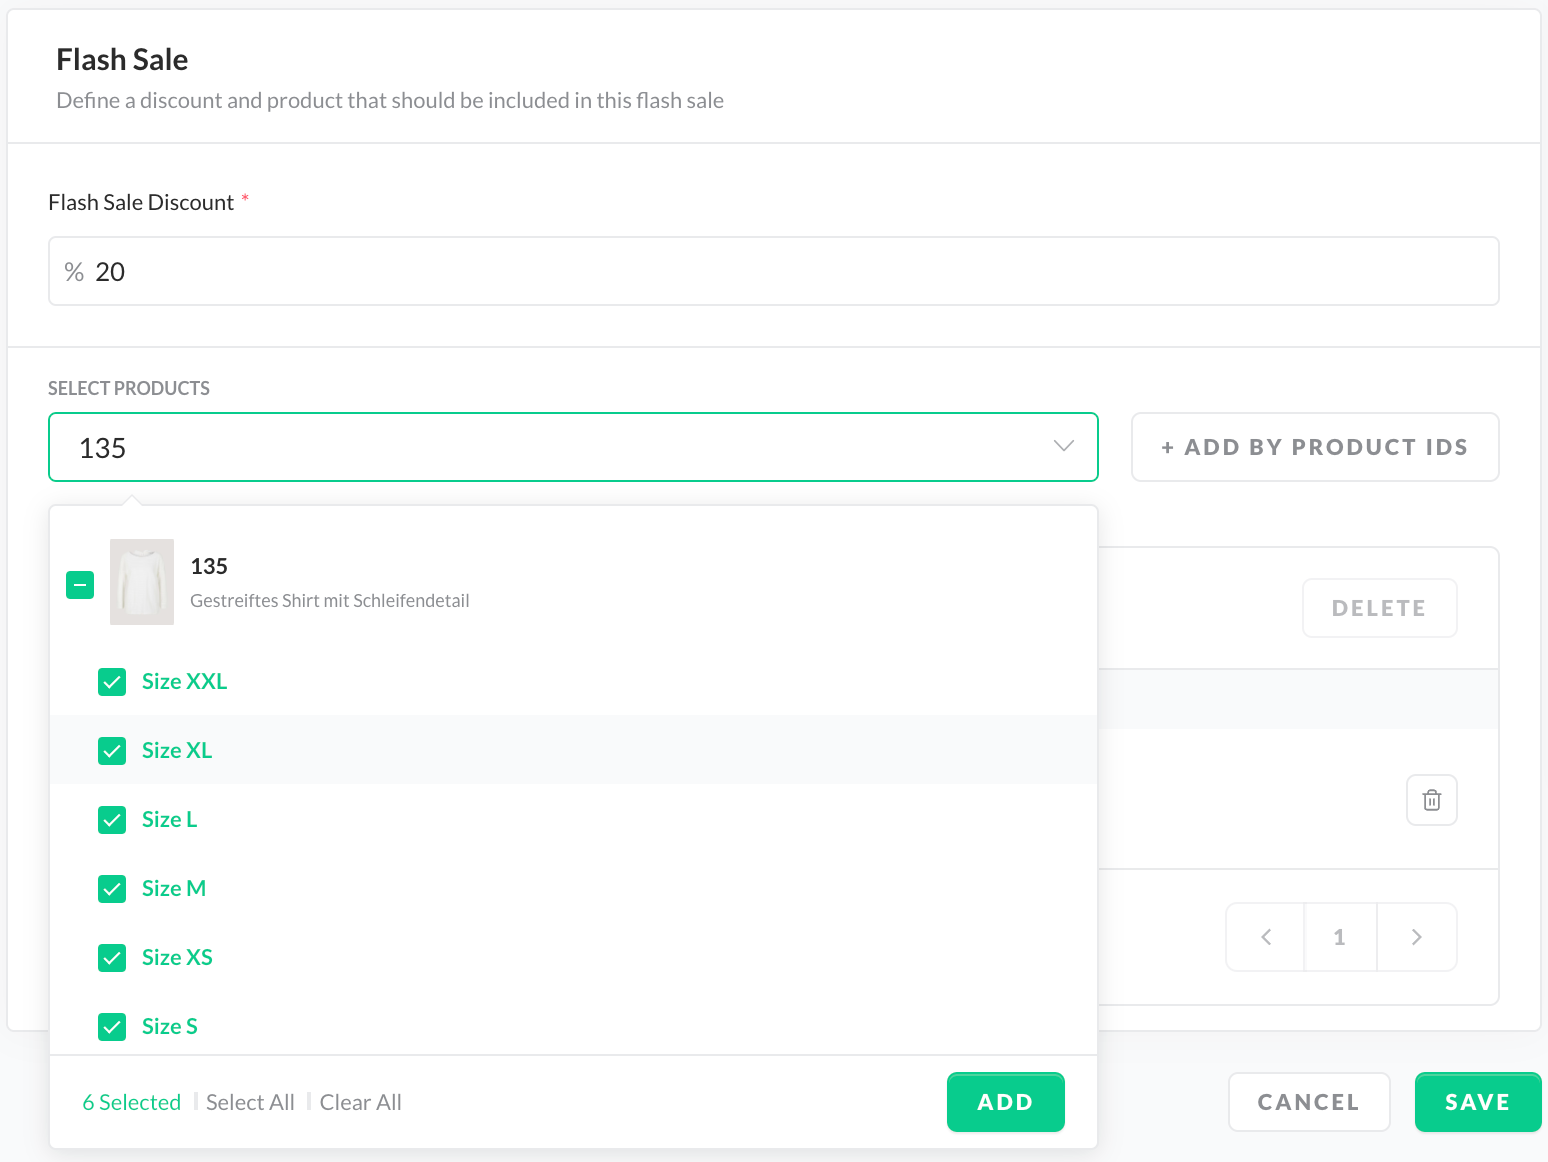Go to previous page arrow
This screenshot has height=1162, width=1548.
(1266, 937)
